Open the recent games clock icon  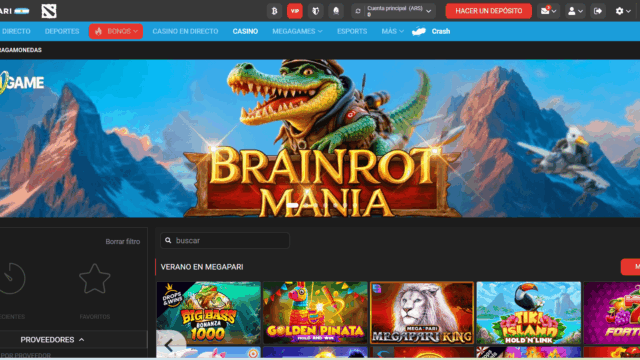[12, 279]
